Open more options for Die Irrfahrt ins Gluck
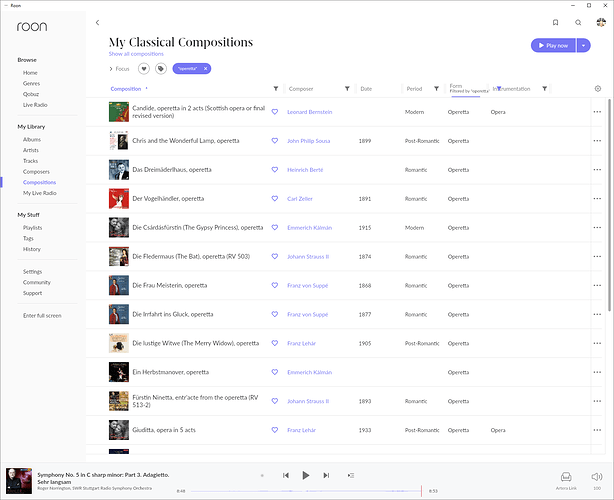Image resolution: width=614 pixels, height=500 pixels. tap(597, 314)
